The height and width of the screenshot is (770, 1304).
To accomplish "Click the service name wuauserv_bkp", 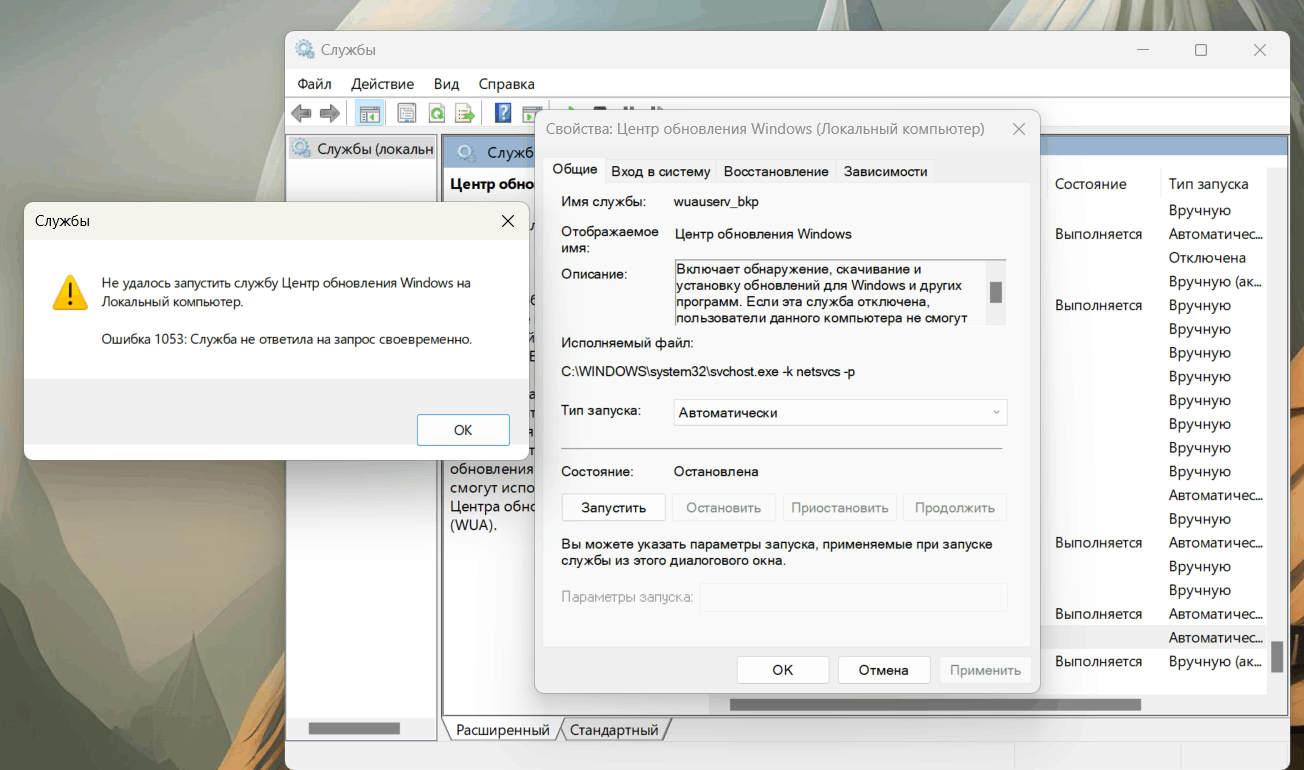I will point(716,201).
